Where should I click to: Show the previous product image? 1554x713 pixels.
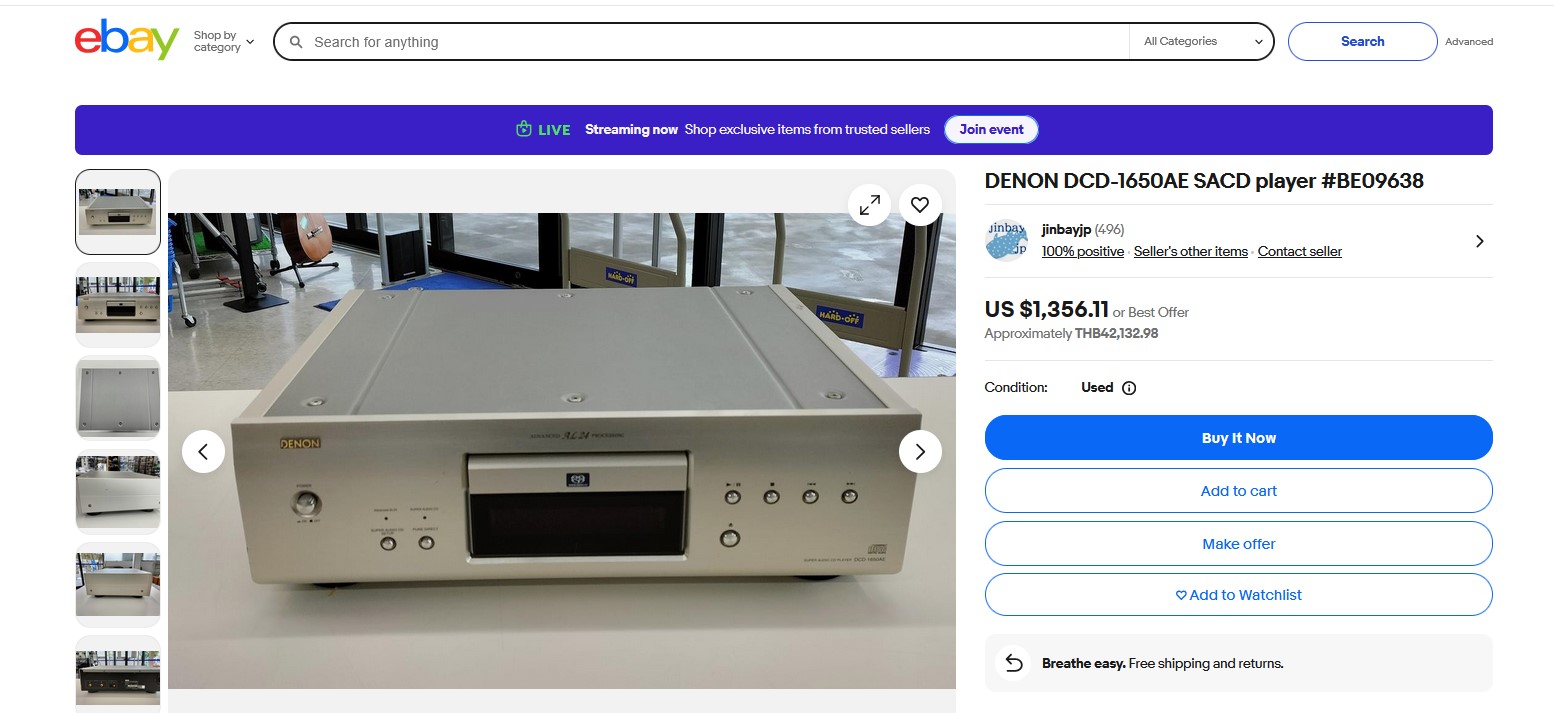pos(203,452)
